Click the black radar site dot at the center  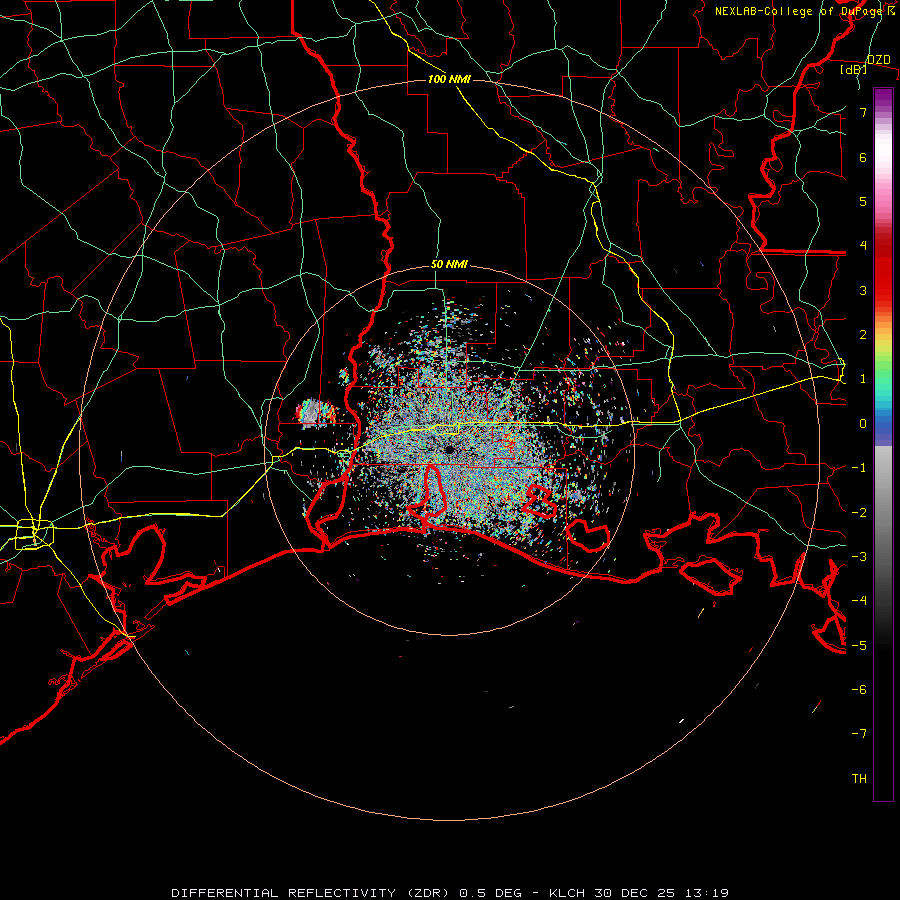pyautogui.click(x=449, y=450)
